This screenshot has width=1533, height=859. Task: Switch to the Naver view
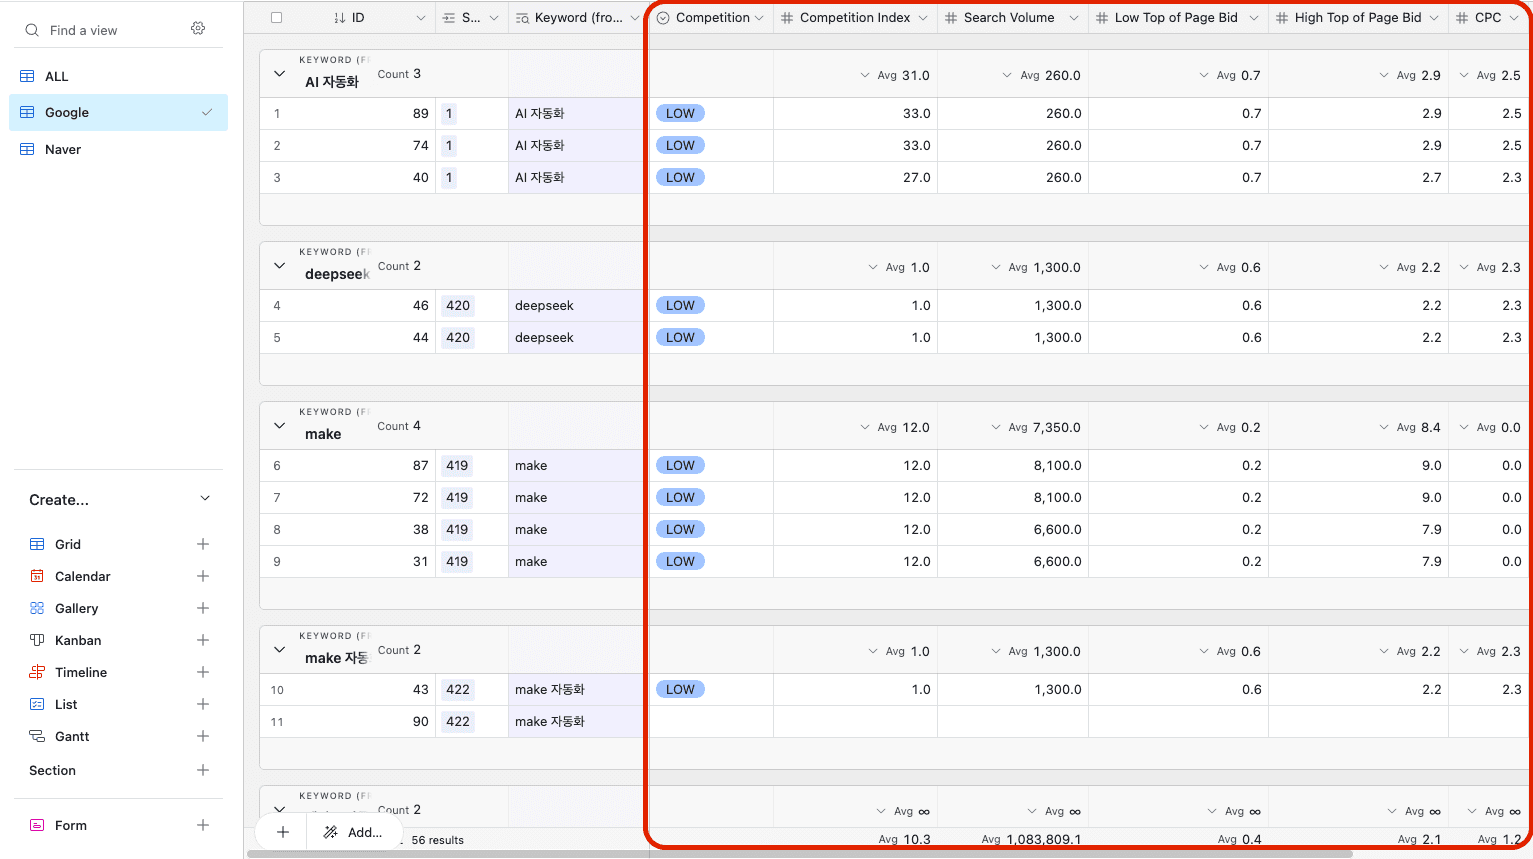point(118,149)
